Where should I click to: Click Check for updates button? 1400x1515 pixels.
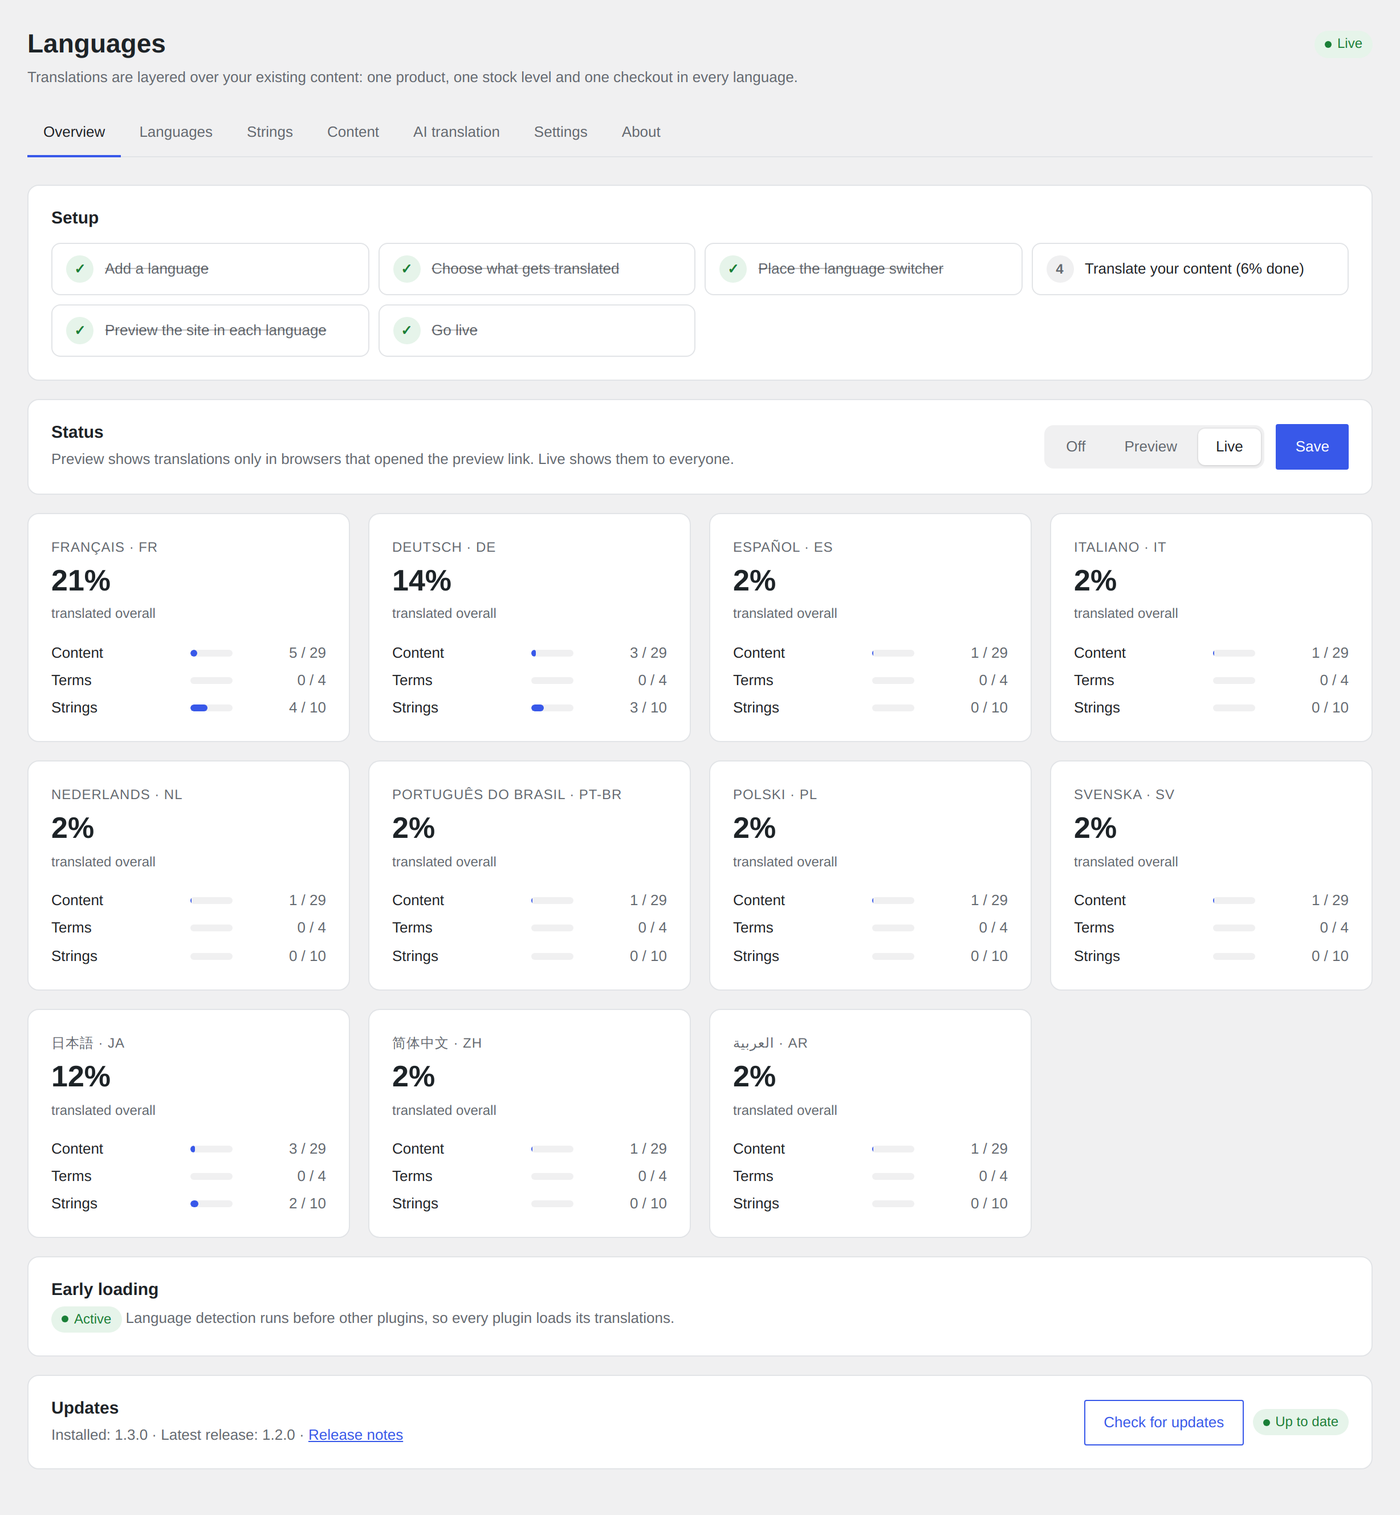(x=1164, y=1422)
